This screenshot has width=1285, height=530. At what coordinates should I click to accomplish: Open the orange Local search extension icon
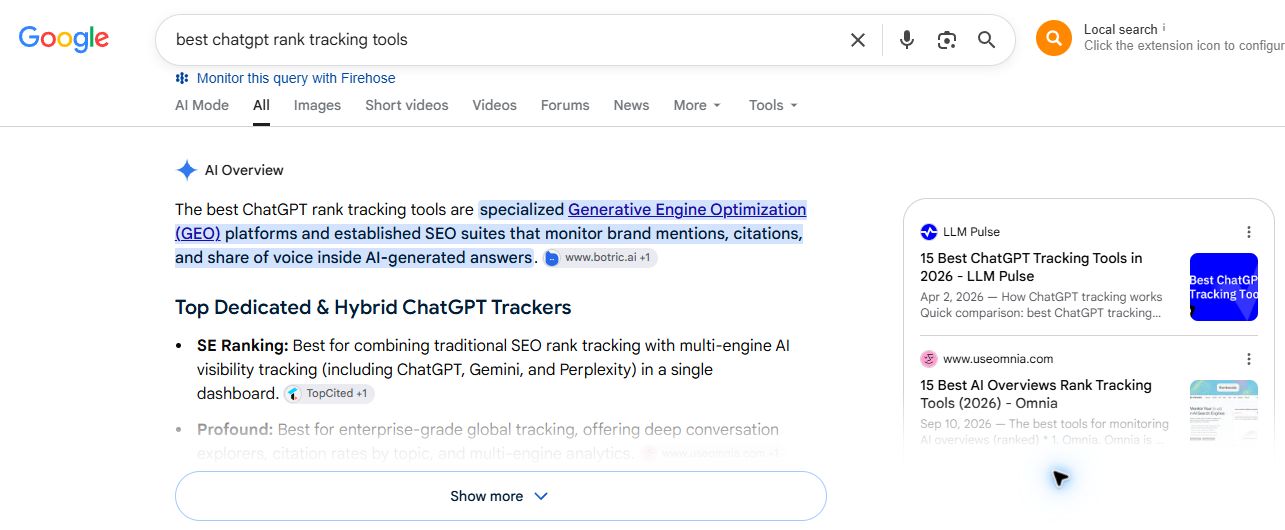pos(1054,38)
